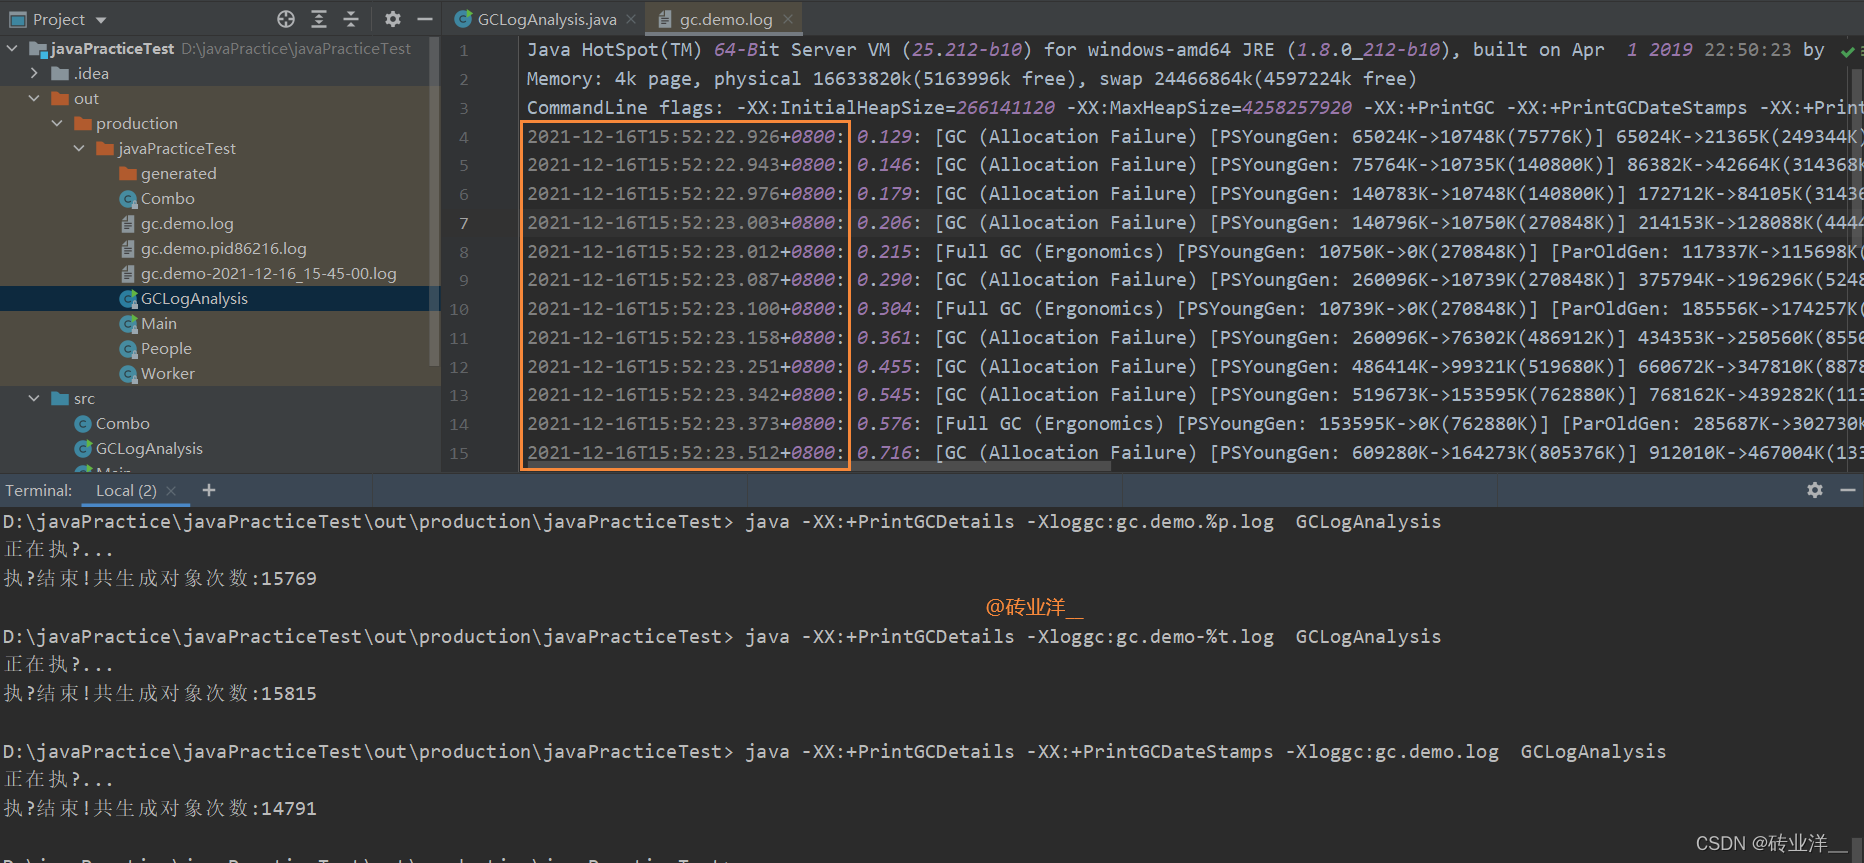The width and height of the screenshot is (1864, 863).
Task: Click the Collapse All icon in Project toolbar
Action: click(351, 19)
